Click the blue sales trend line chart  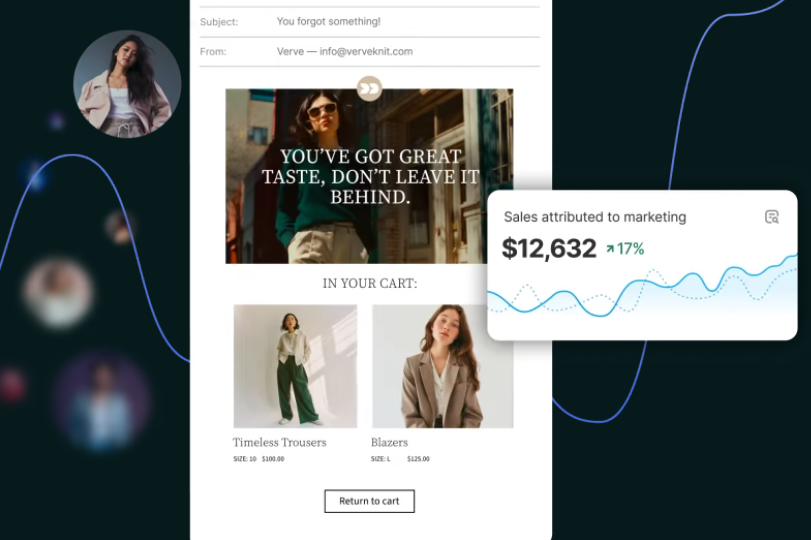(x=642, y=290)
